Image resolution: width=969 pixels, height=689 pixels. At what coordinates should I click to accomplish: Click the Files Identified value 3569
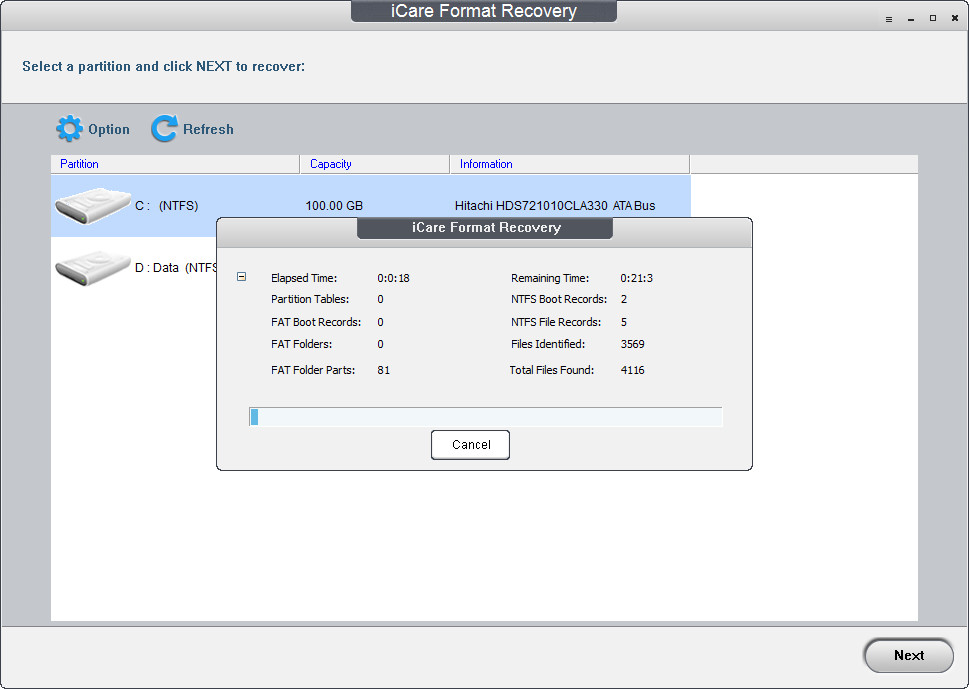pyautogui.click(x=633, y=344)
